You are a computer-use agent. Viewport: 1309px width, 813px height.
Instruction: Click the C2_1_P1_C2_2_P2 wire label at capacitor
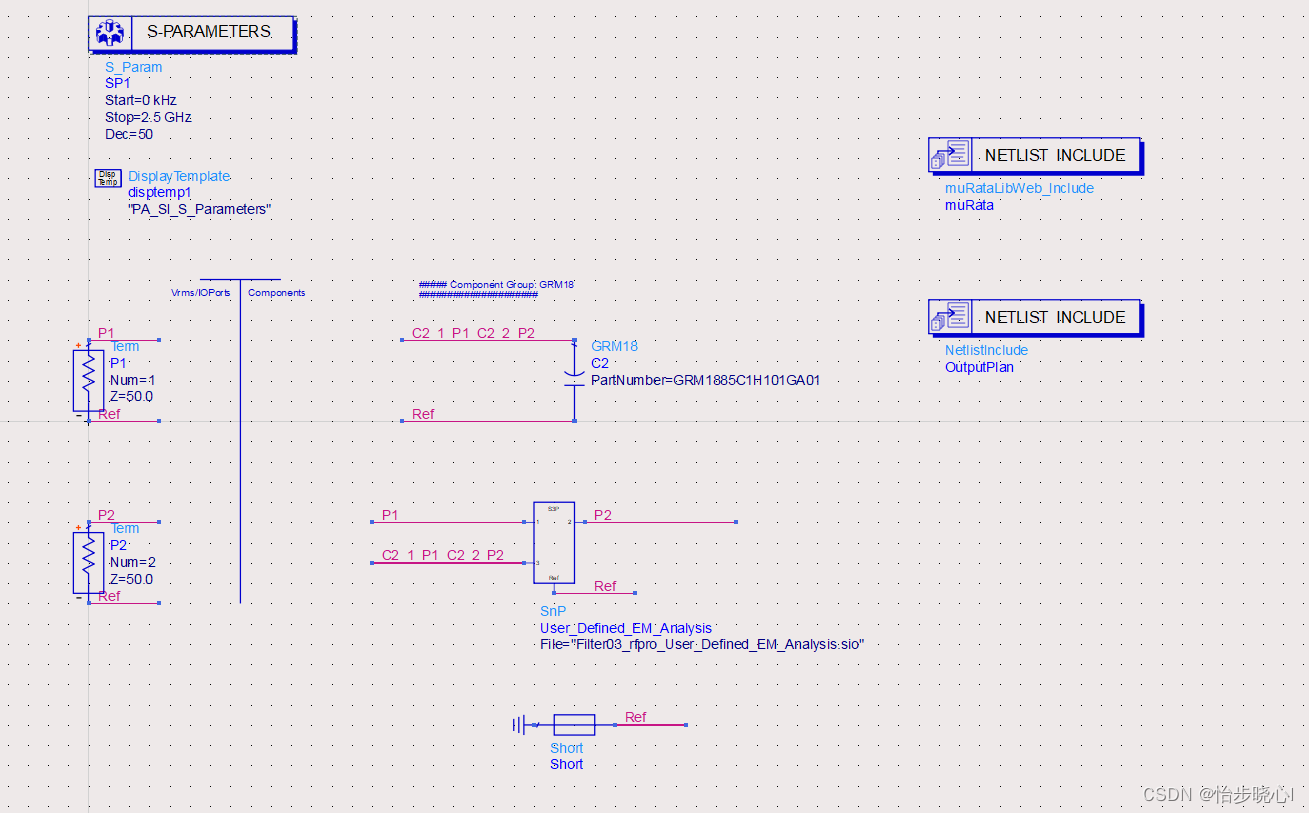(473, 333)
